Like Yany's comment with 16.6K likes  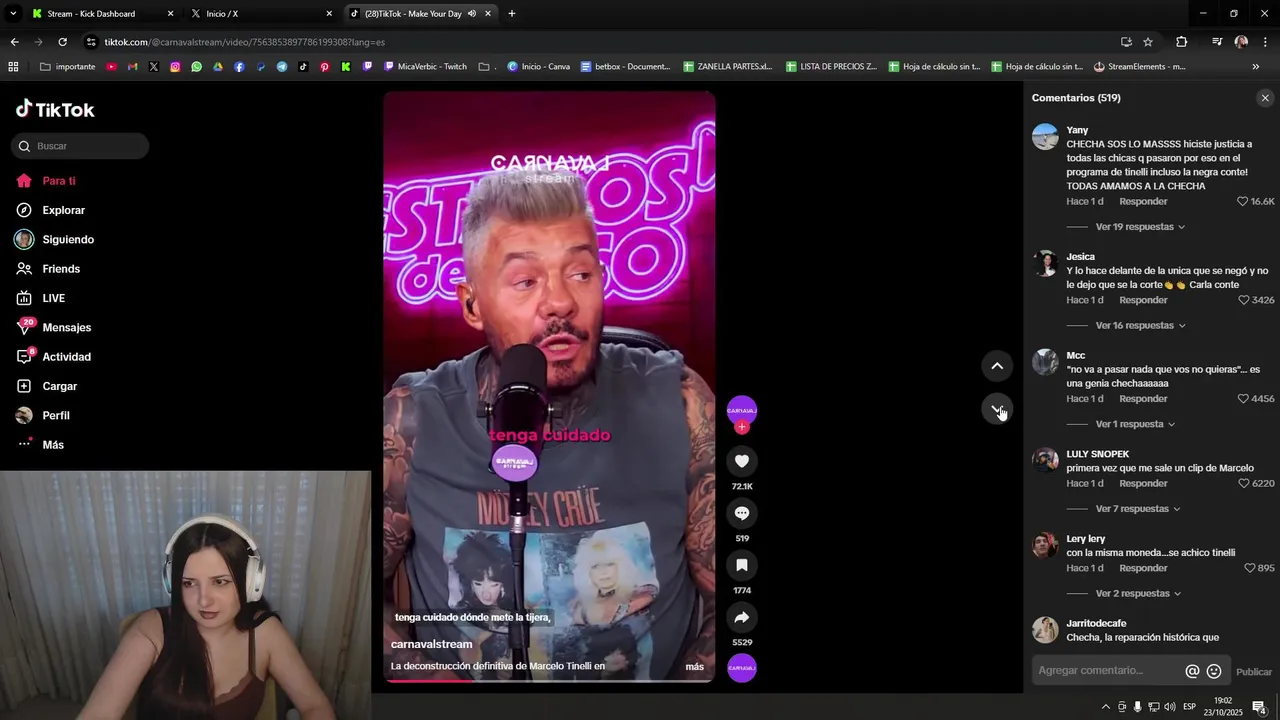[1243, 201]
